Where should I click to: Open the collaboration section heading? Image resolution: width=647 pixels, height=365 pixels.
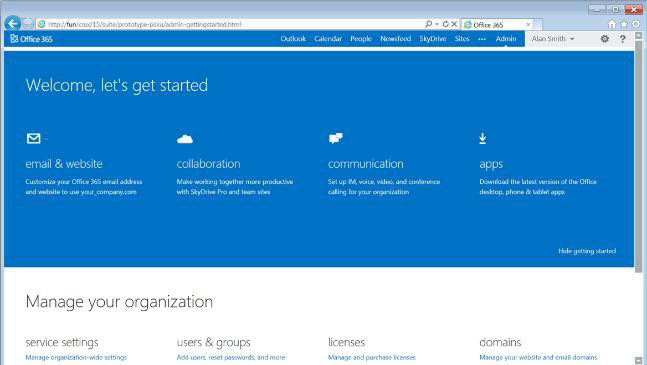208,164
